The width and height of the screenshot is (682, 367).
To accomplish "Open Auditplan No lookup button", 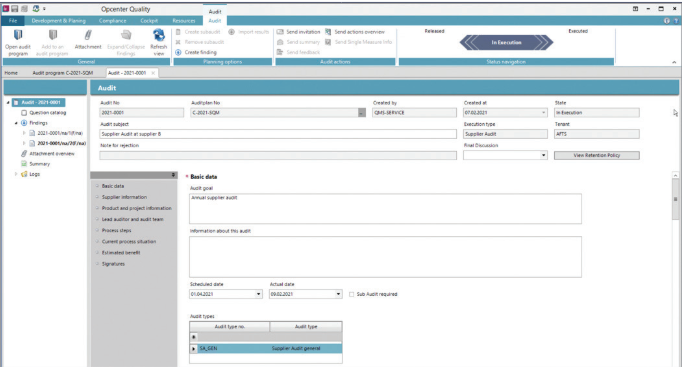I will click(362, 113).
